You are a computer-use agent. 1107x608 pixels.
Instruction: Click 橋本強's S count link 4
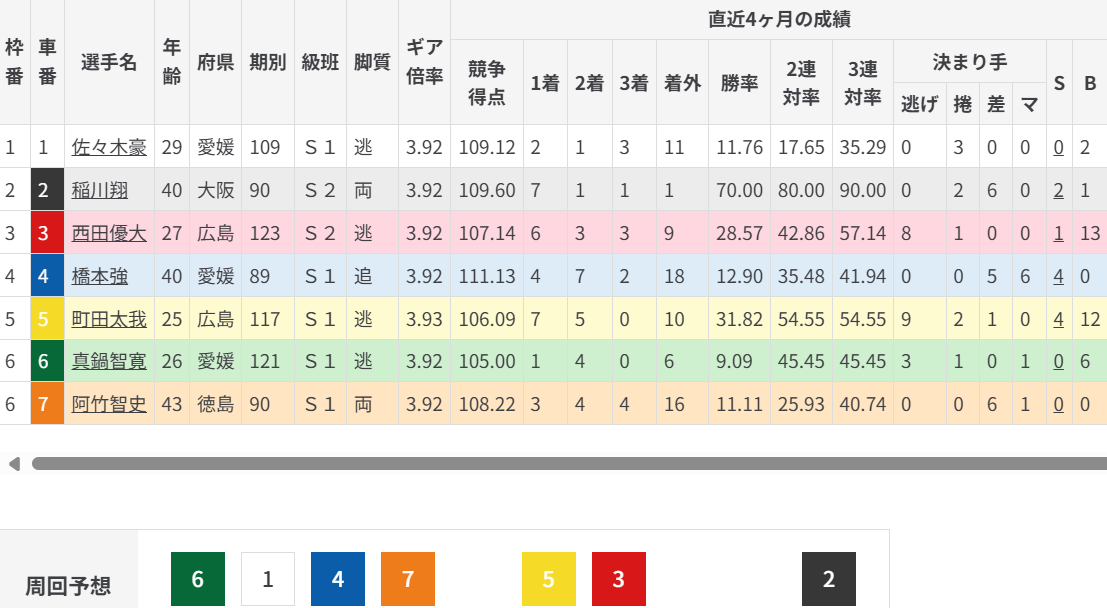[x=1058, y=277]
